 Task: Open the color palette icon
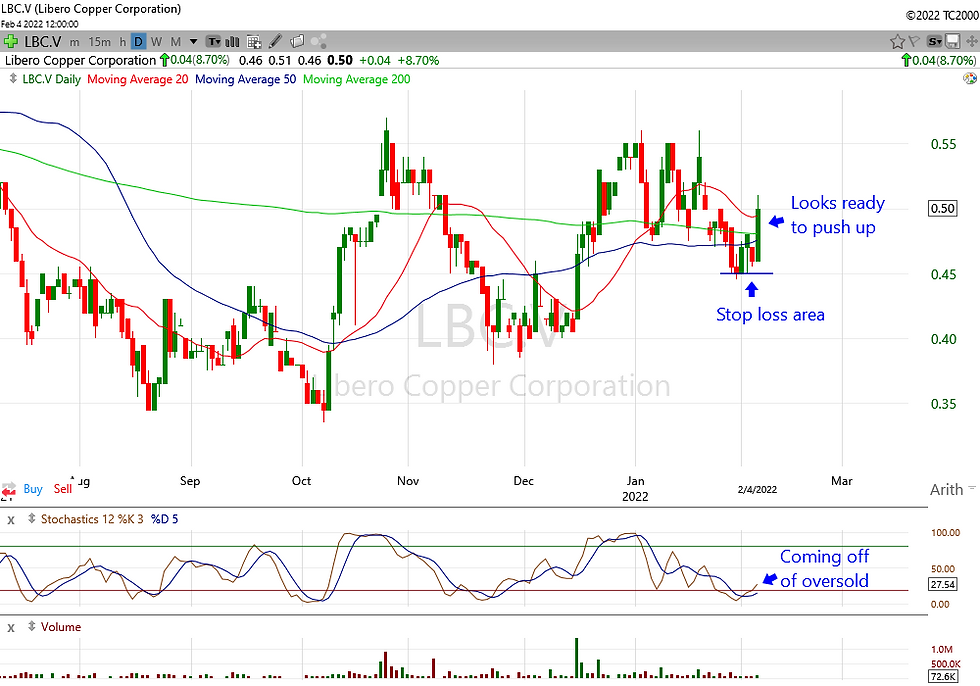(x=970, y=79)
